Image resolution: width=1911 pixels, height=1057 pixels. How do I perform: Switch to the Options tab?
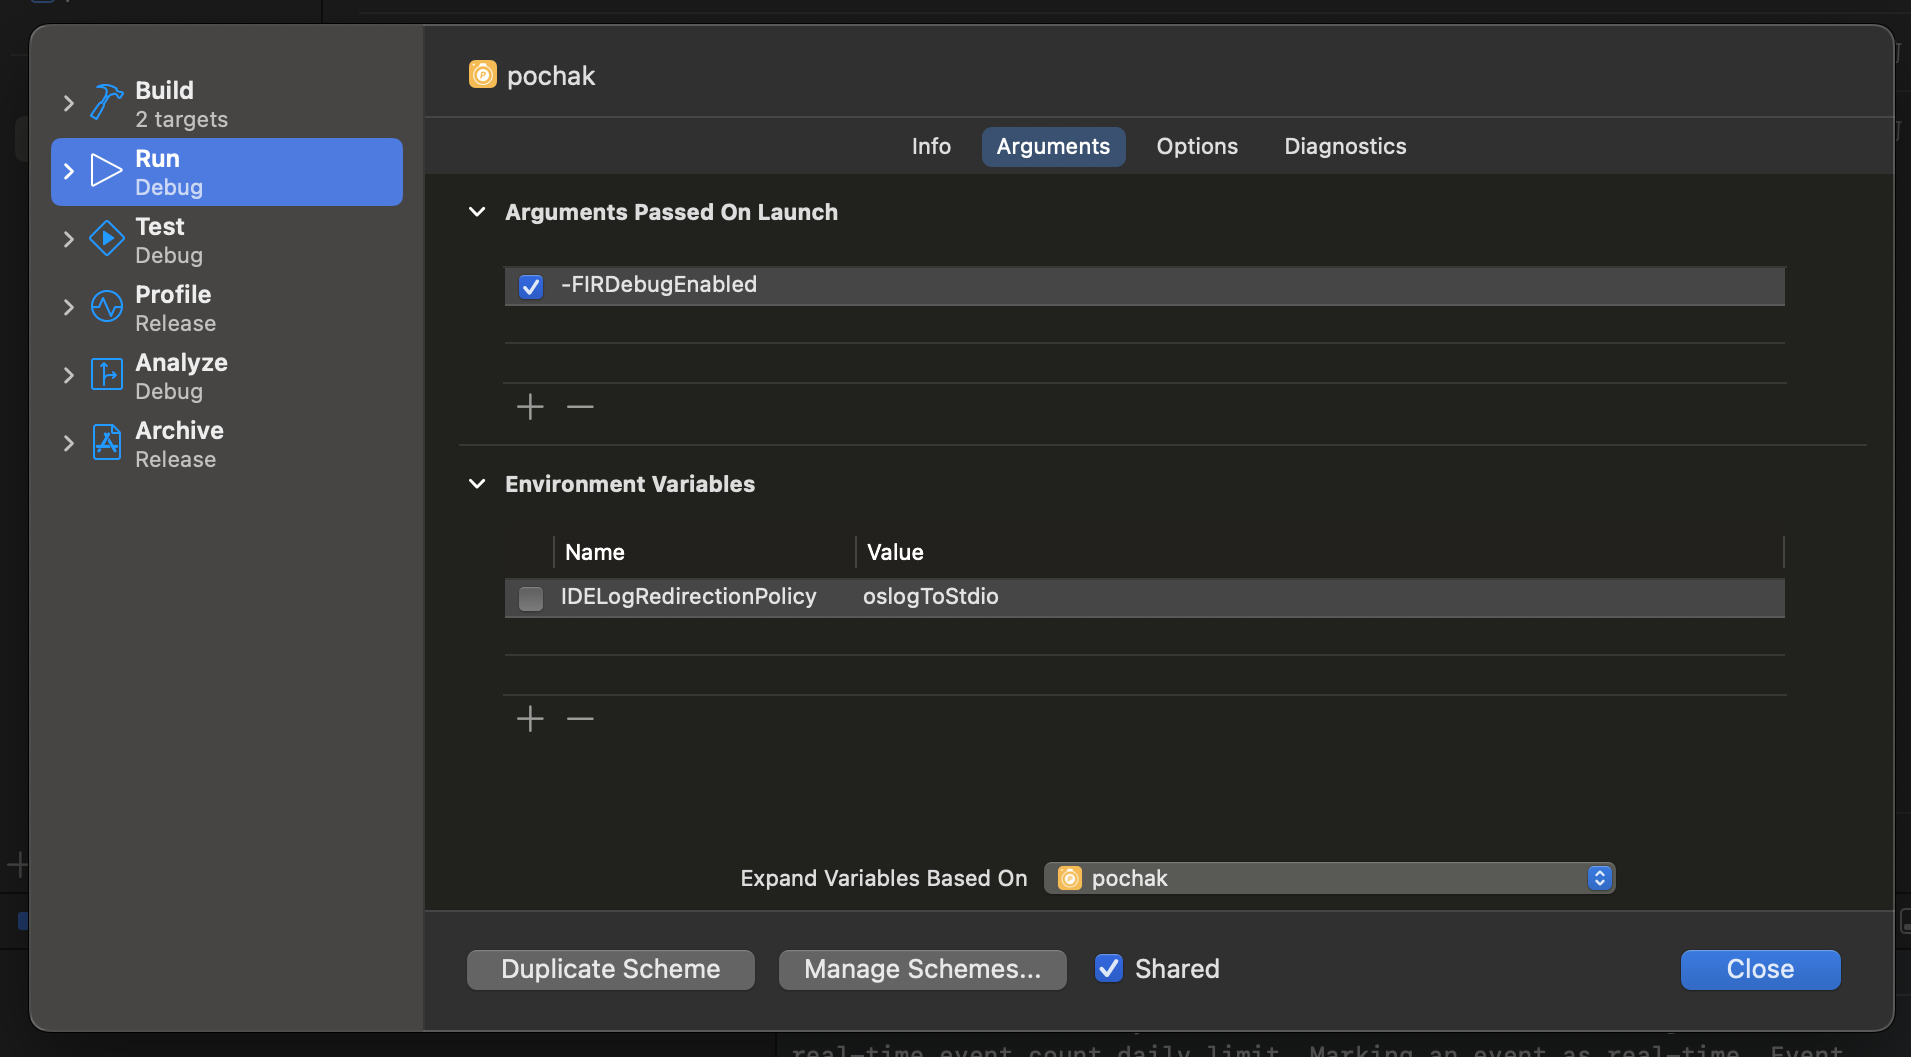coord(1197,147)
